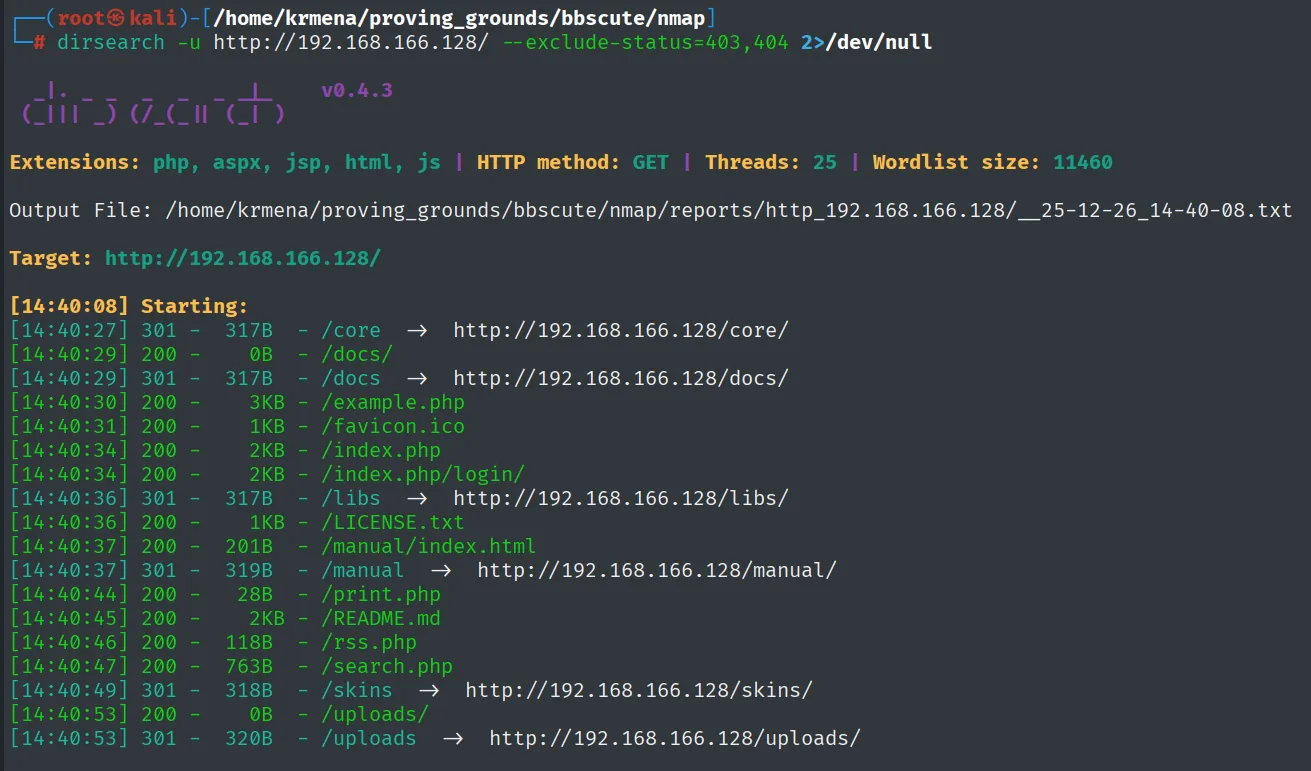
Task: Click the dirsearch command word in the prompt
Action: [x=111, y=42]
